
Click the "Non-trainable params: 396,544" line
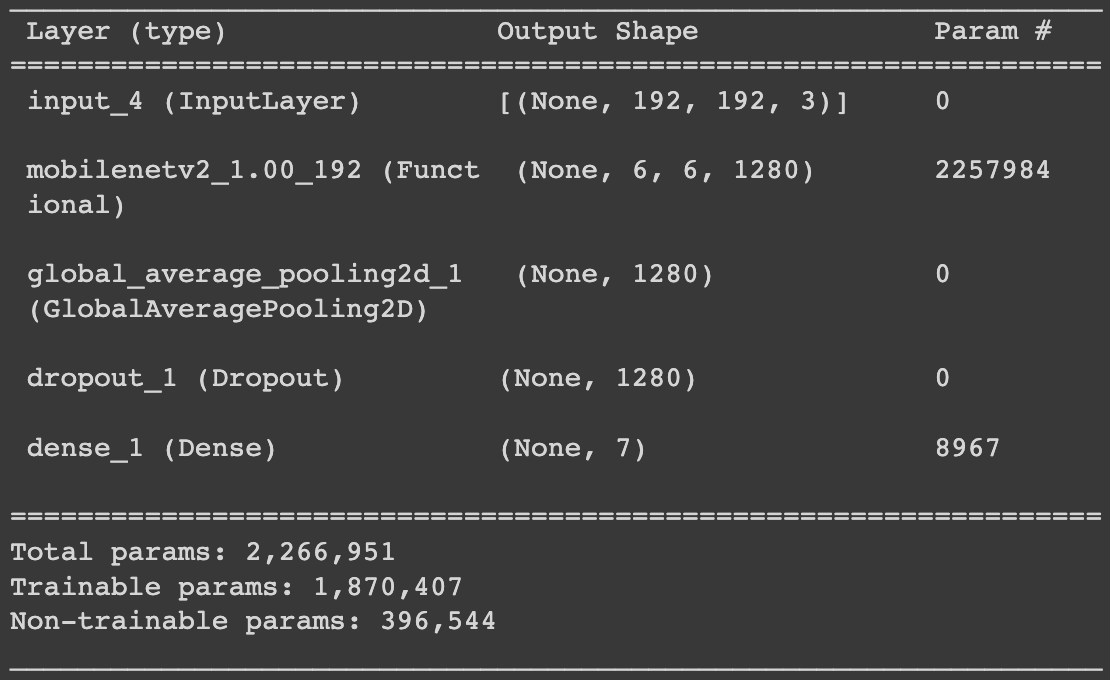tap(253, 621)
